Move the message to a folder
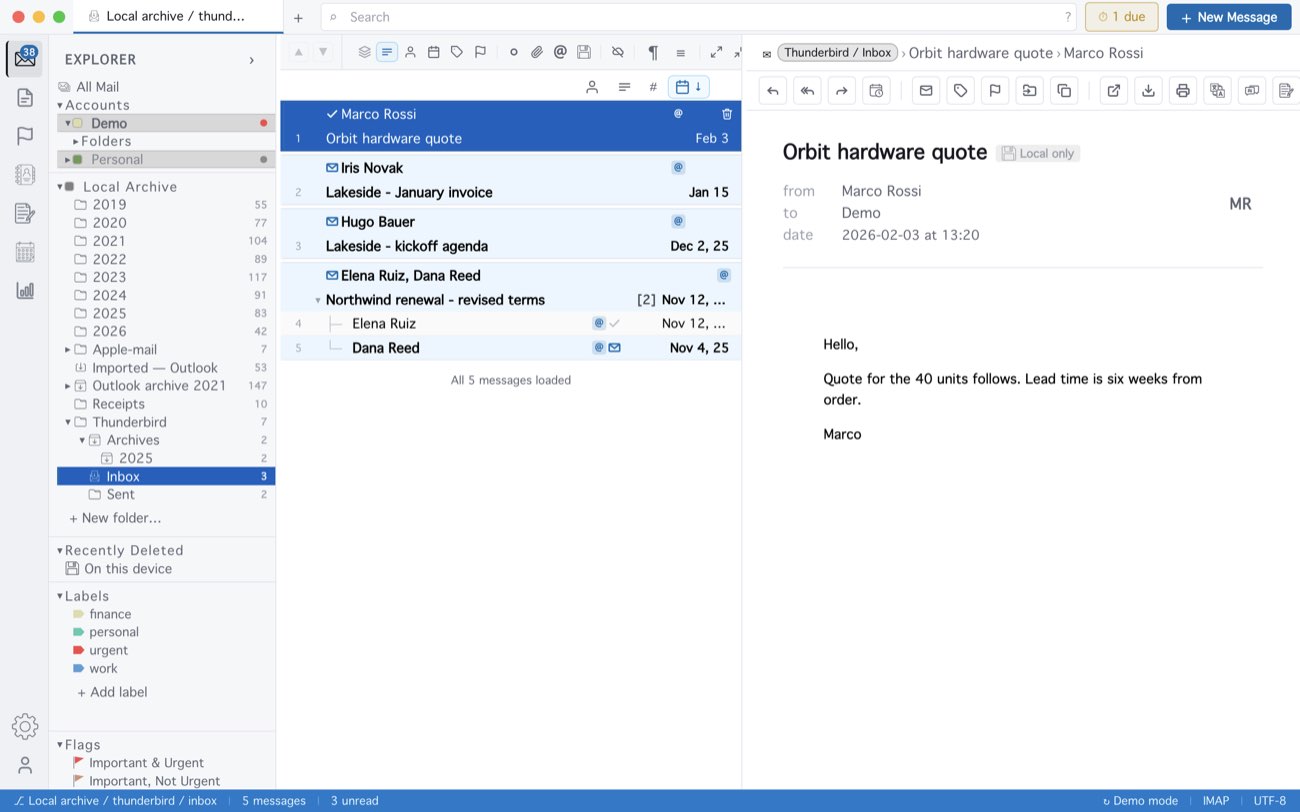This screenshot has width=1300, height=812. pos(1029,91)
